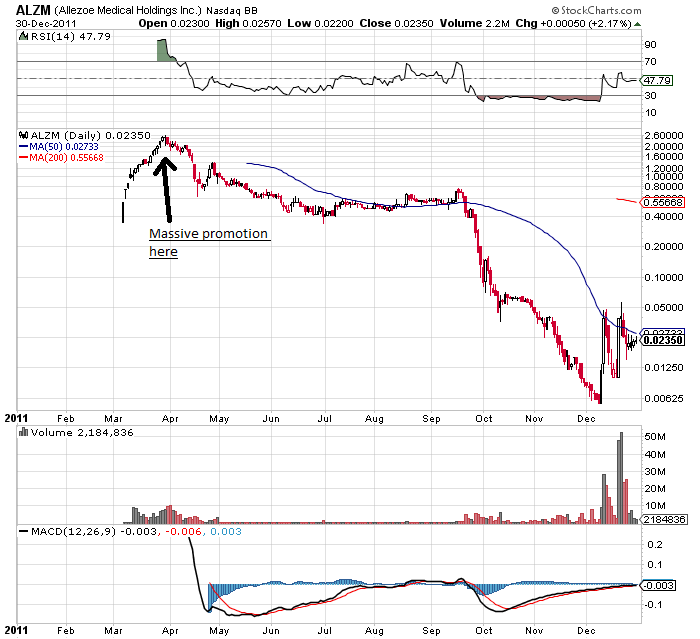Click the 'Massive promotion here' annotation text

pos(208,242)
